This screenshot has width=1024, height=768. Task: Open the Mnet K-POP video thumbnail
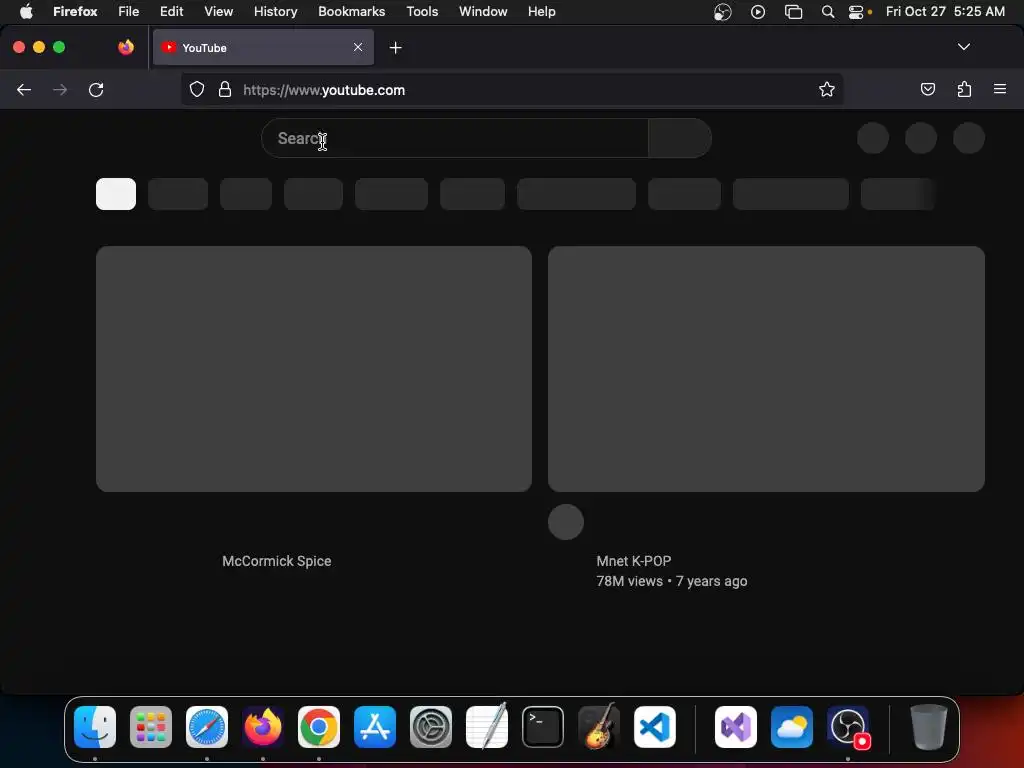[766, 368]
